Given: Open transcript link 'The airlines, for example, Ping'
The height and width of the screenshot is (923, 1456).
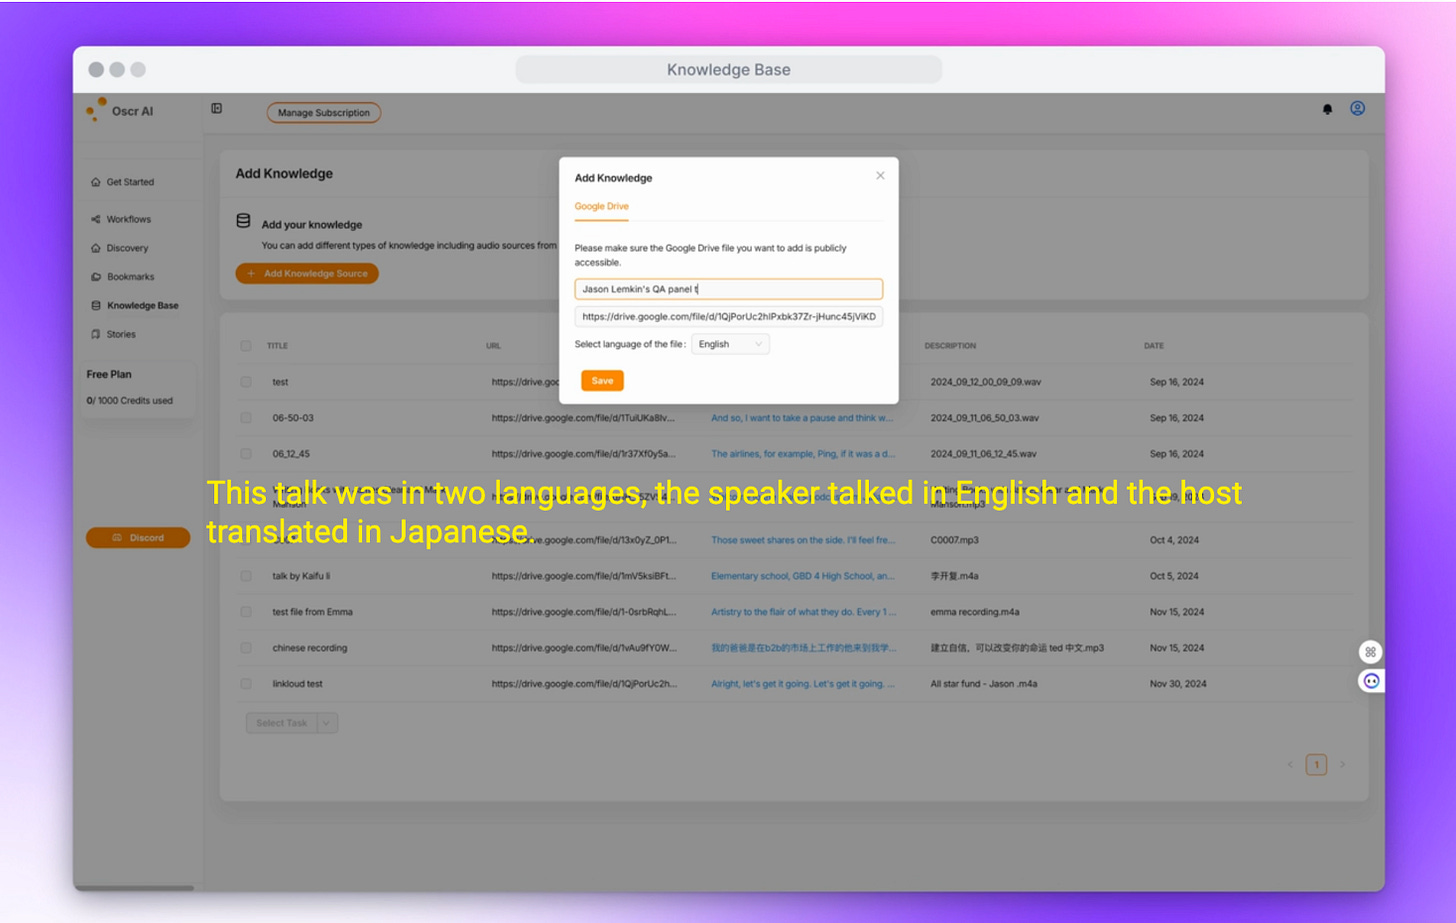Looking at the screenshot, I should (x=803, y=454).
